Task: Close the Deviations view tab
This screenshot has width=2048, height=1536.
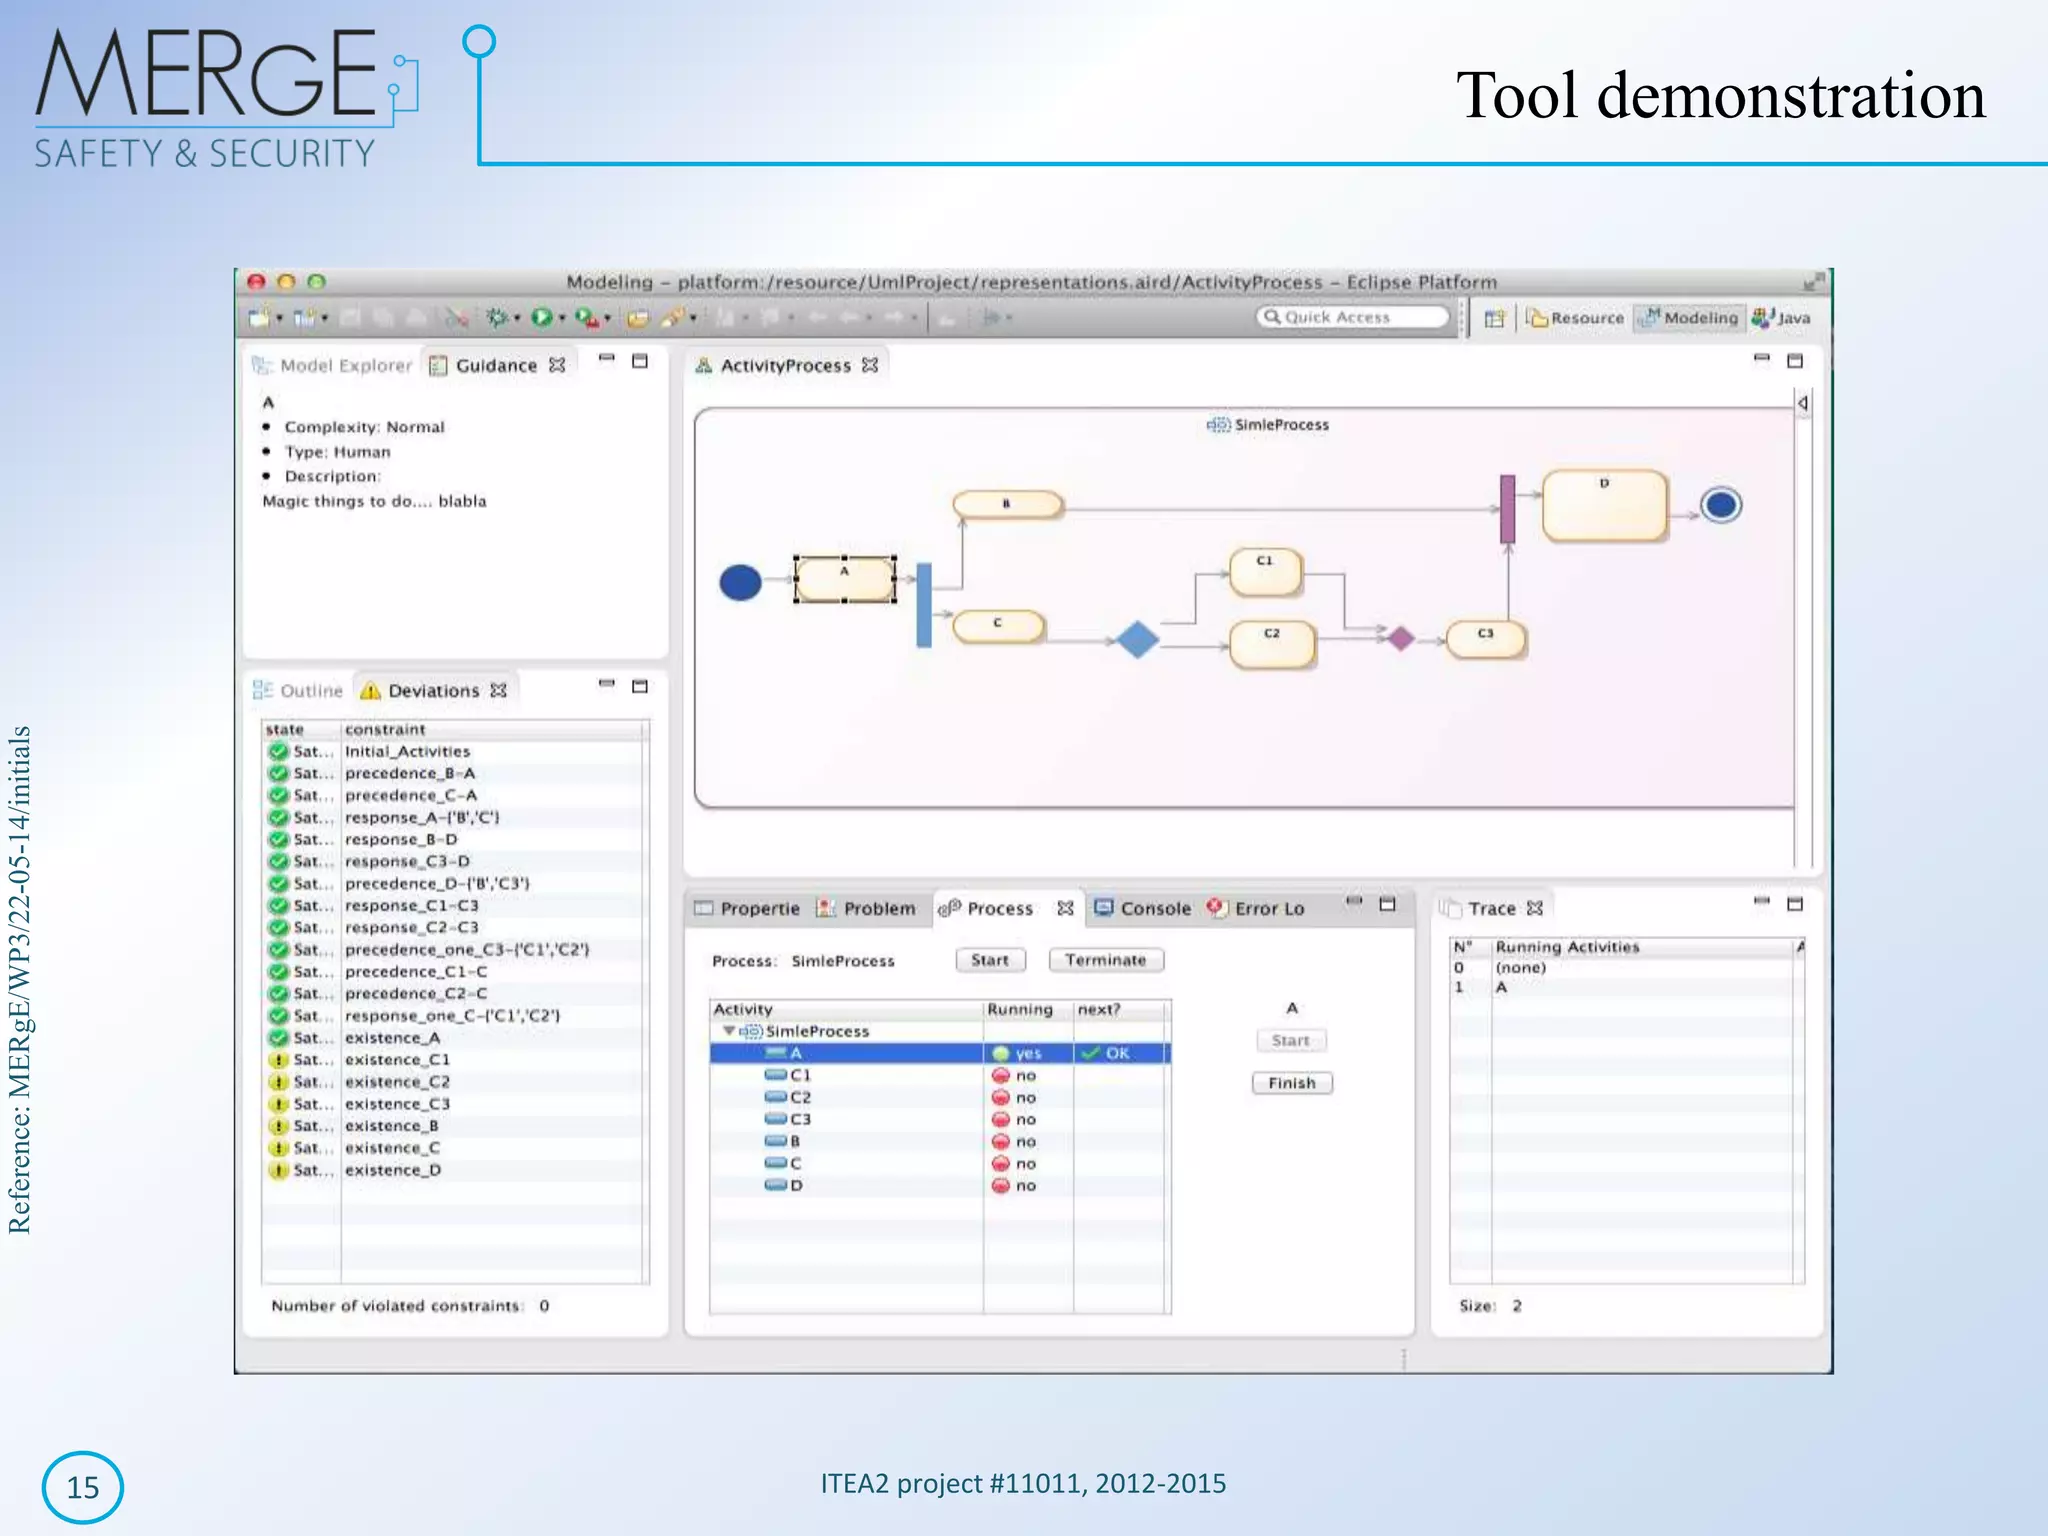Action: [499, 690]
